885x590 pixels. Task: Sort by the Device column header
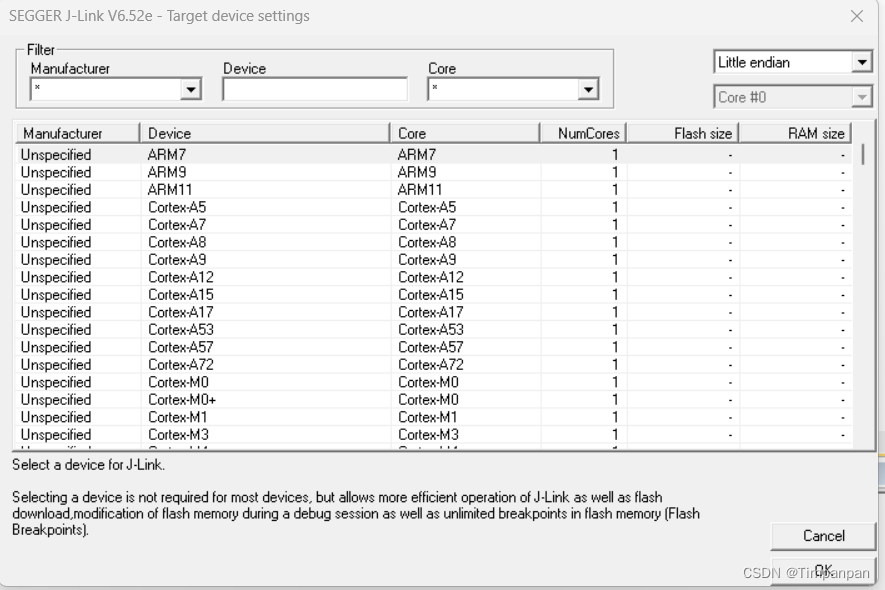[265, 132]
